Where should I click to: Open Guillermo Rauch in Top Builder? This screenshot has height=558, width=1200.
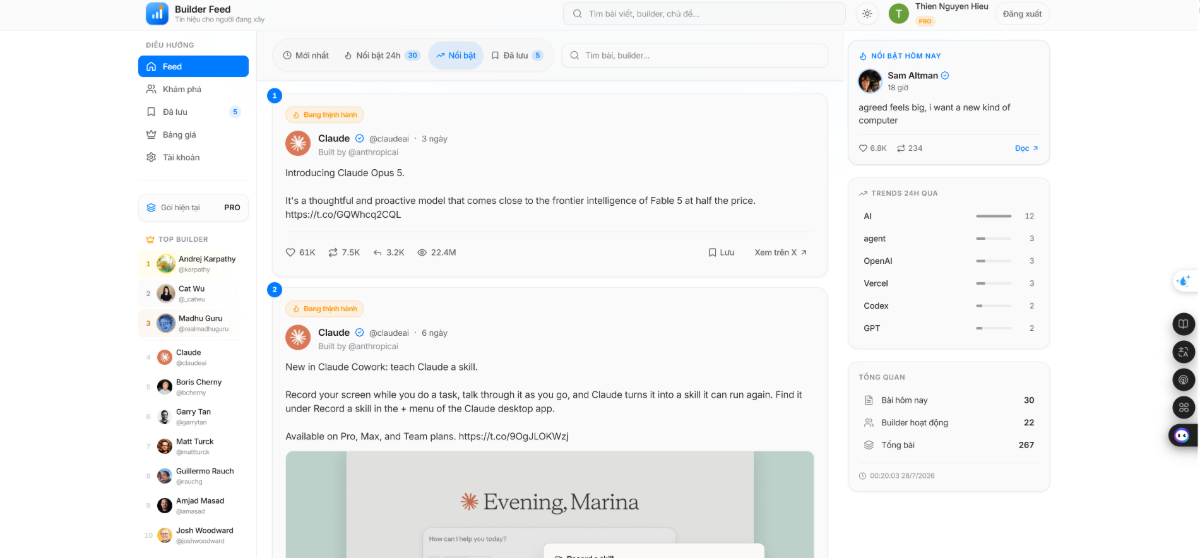193,475
